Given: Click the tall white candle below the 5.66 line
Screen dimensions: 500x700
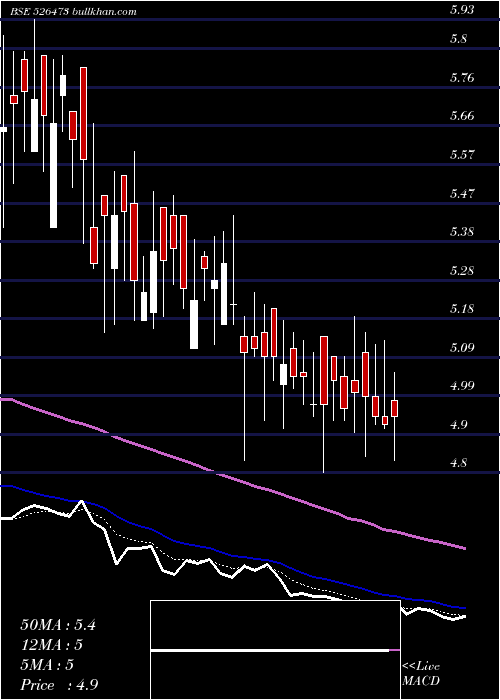Looking at the screenshot, I should point(53,175).
